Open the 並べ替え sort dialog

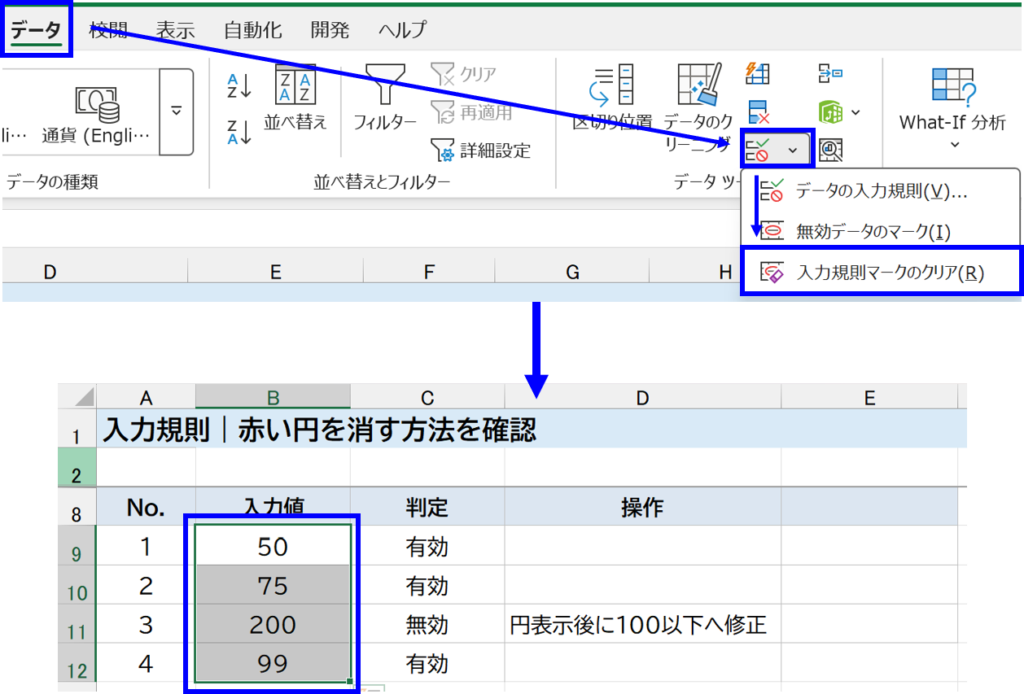click(295, 98)
